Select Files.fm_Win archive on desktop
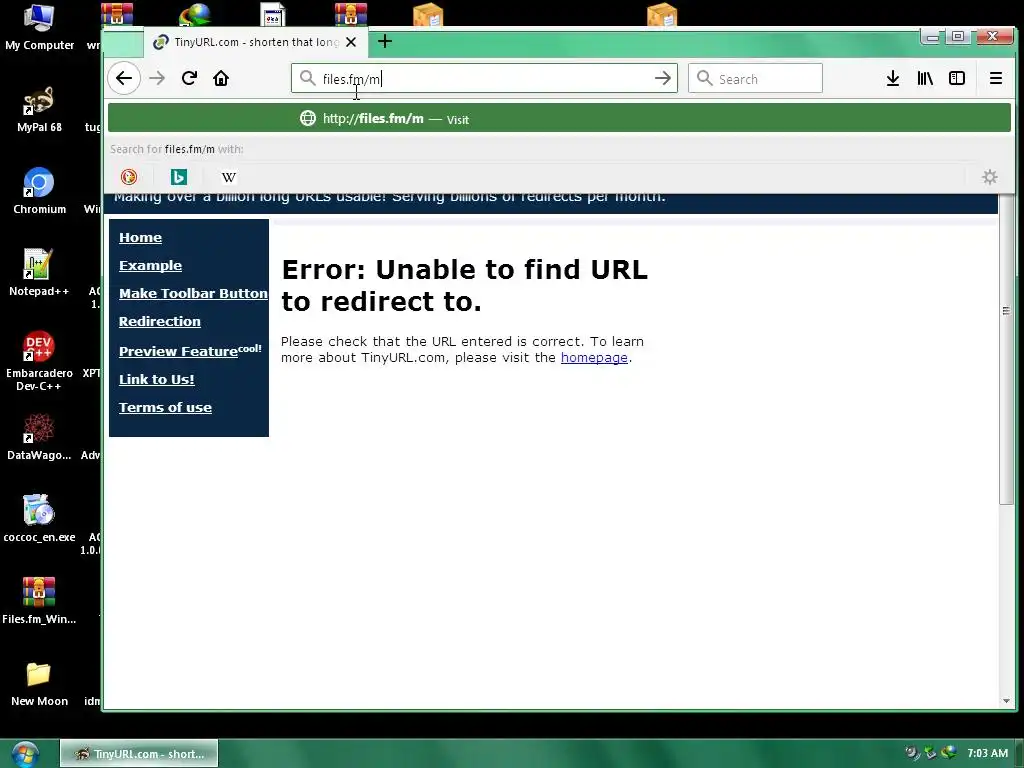This screenshot has height=768, width=1024. [39, 601]
